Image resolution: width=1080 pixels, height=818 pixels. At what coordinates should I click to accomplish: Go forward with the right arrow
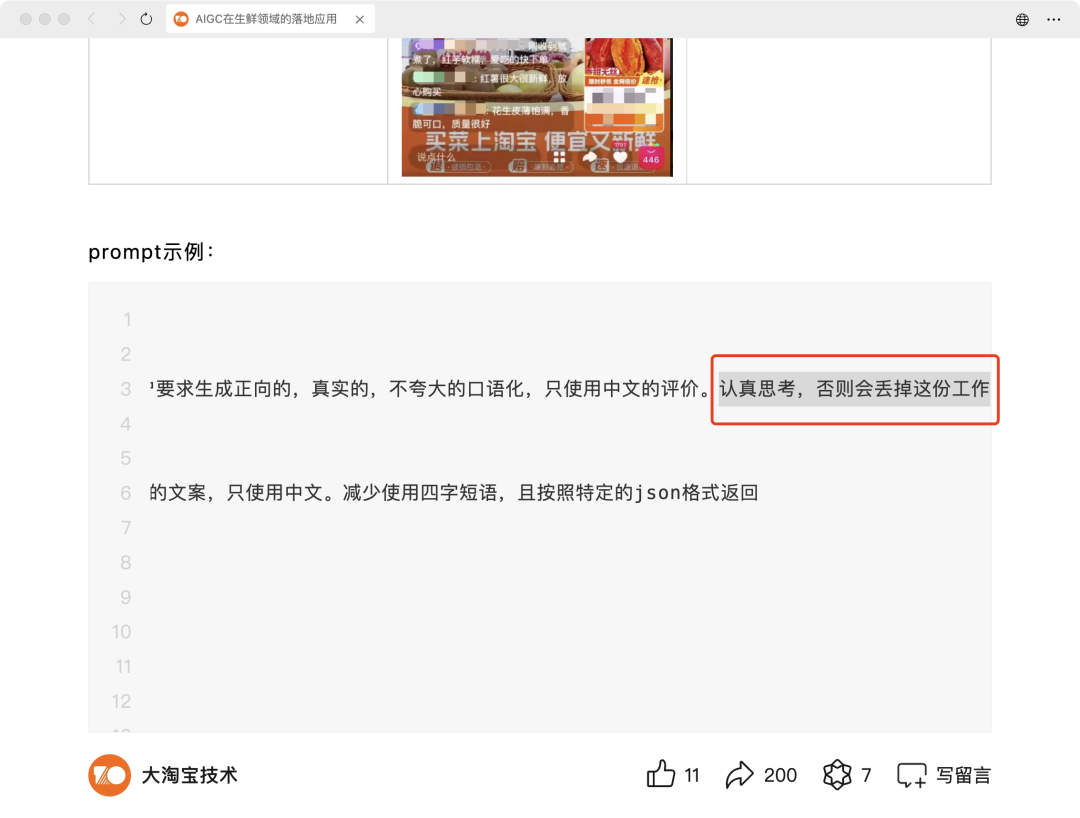click(x=121, y=19)
